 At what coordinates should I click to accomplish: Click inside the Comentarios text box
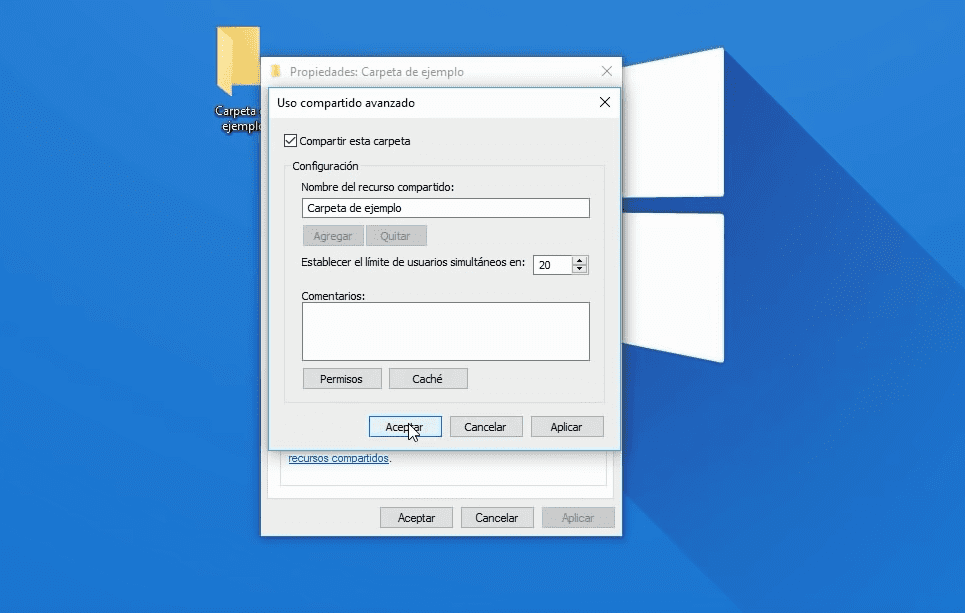[445, 331]
